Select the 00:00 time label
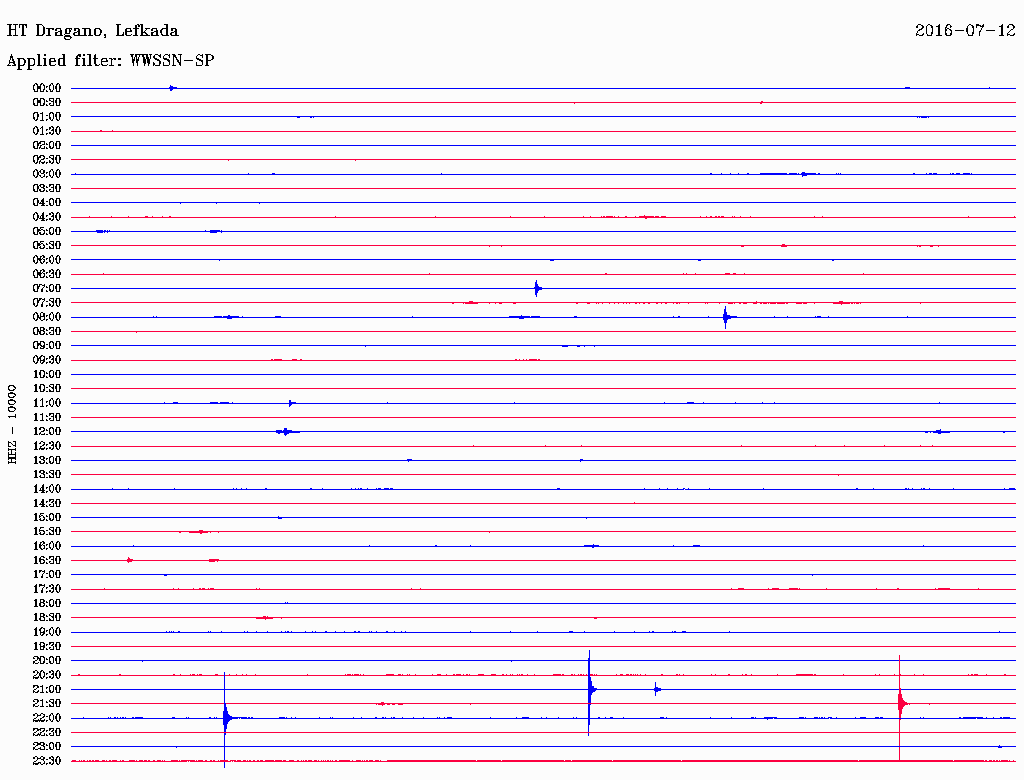This screenshot has height=780, width=1024. (47, 88)
